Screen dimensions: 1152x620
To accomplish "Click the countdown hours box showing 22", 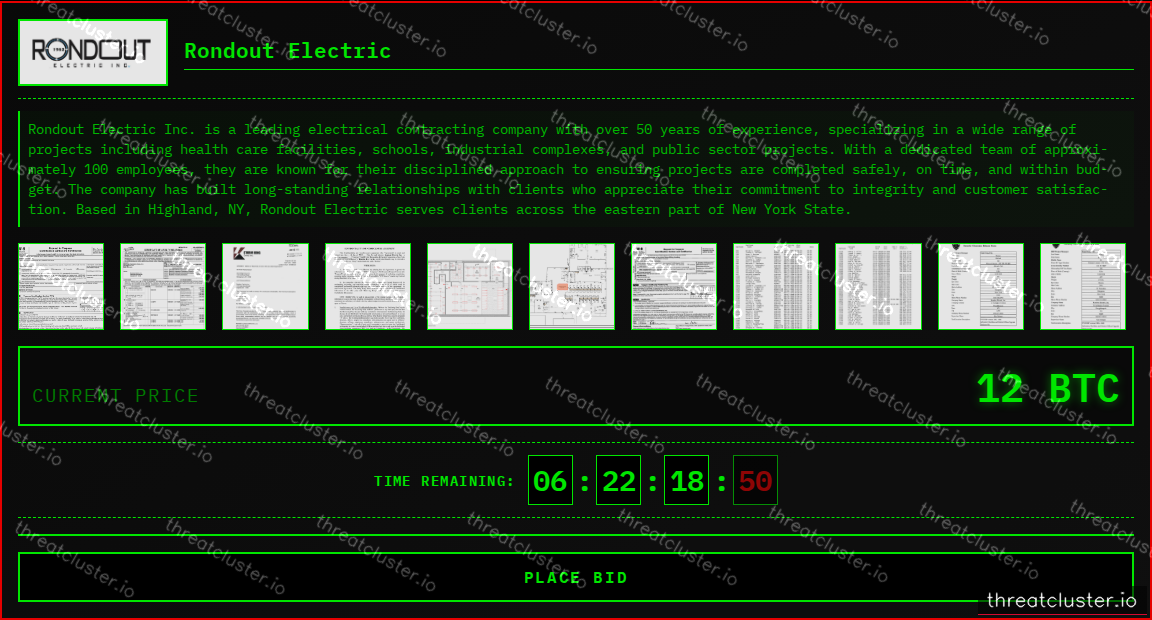I will [619, 480].
